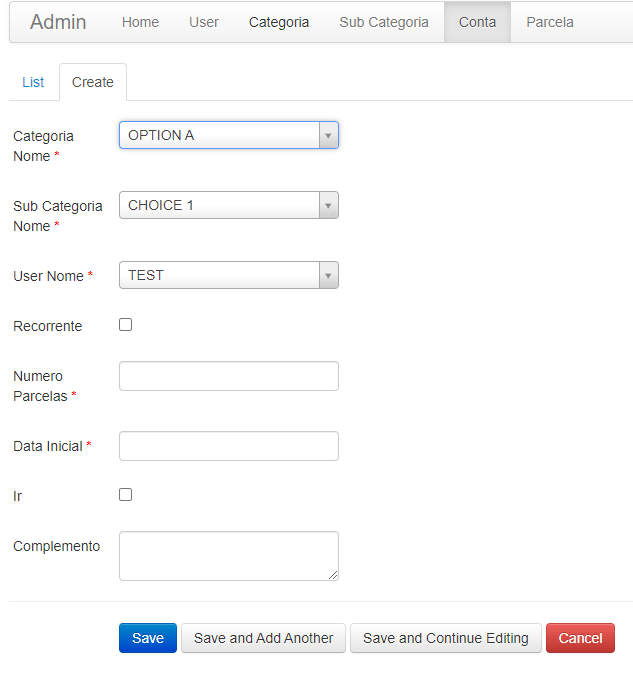The height and width of the screenshot is (673, 633).
Task: Click the blue Save button
Action: click(148, 638)
